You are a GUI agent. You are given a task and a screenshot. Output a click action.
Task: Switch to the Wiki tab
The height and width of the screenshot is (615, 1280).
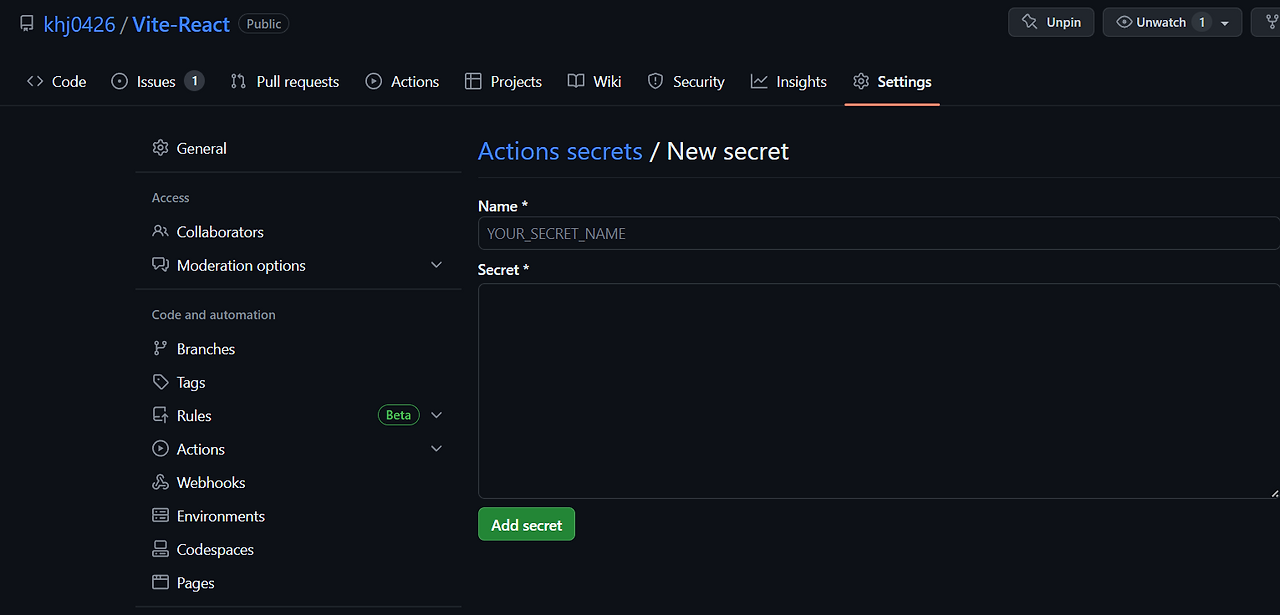click(595, 81)
